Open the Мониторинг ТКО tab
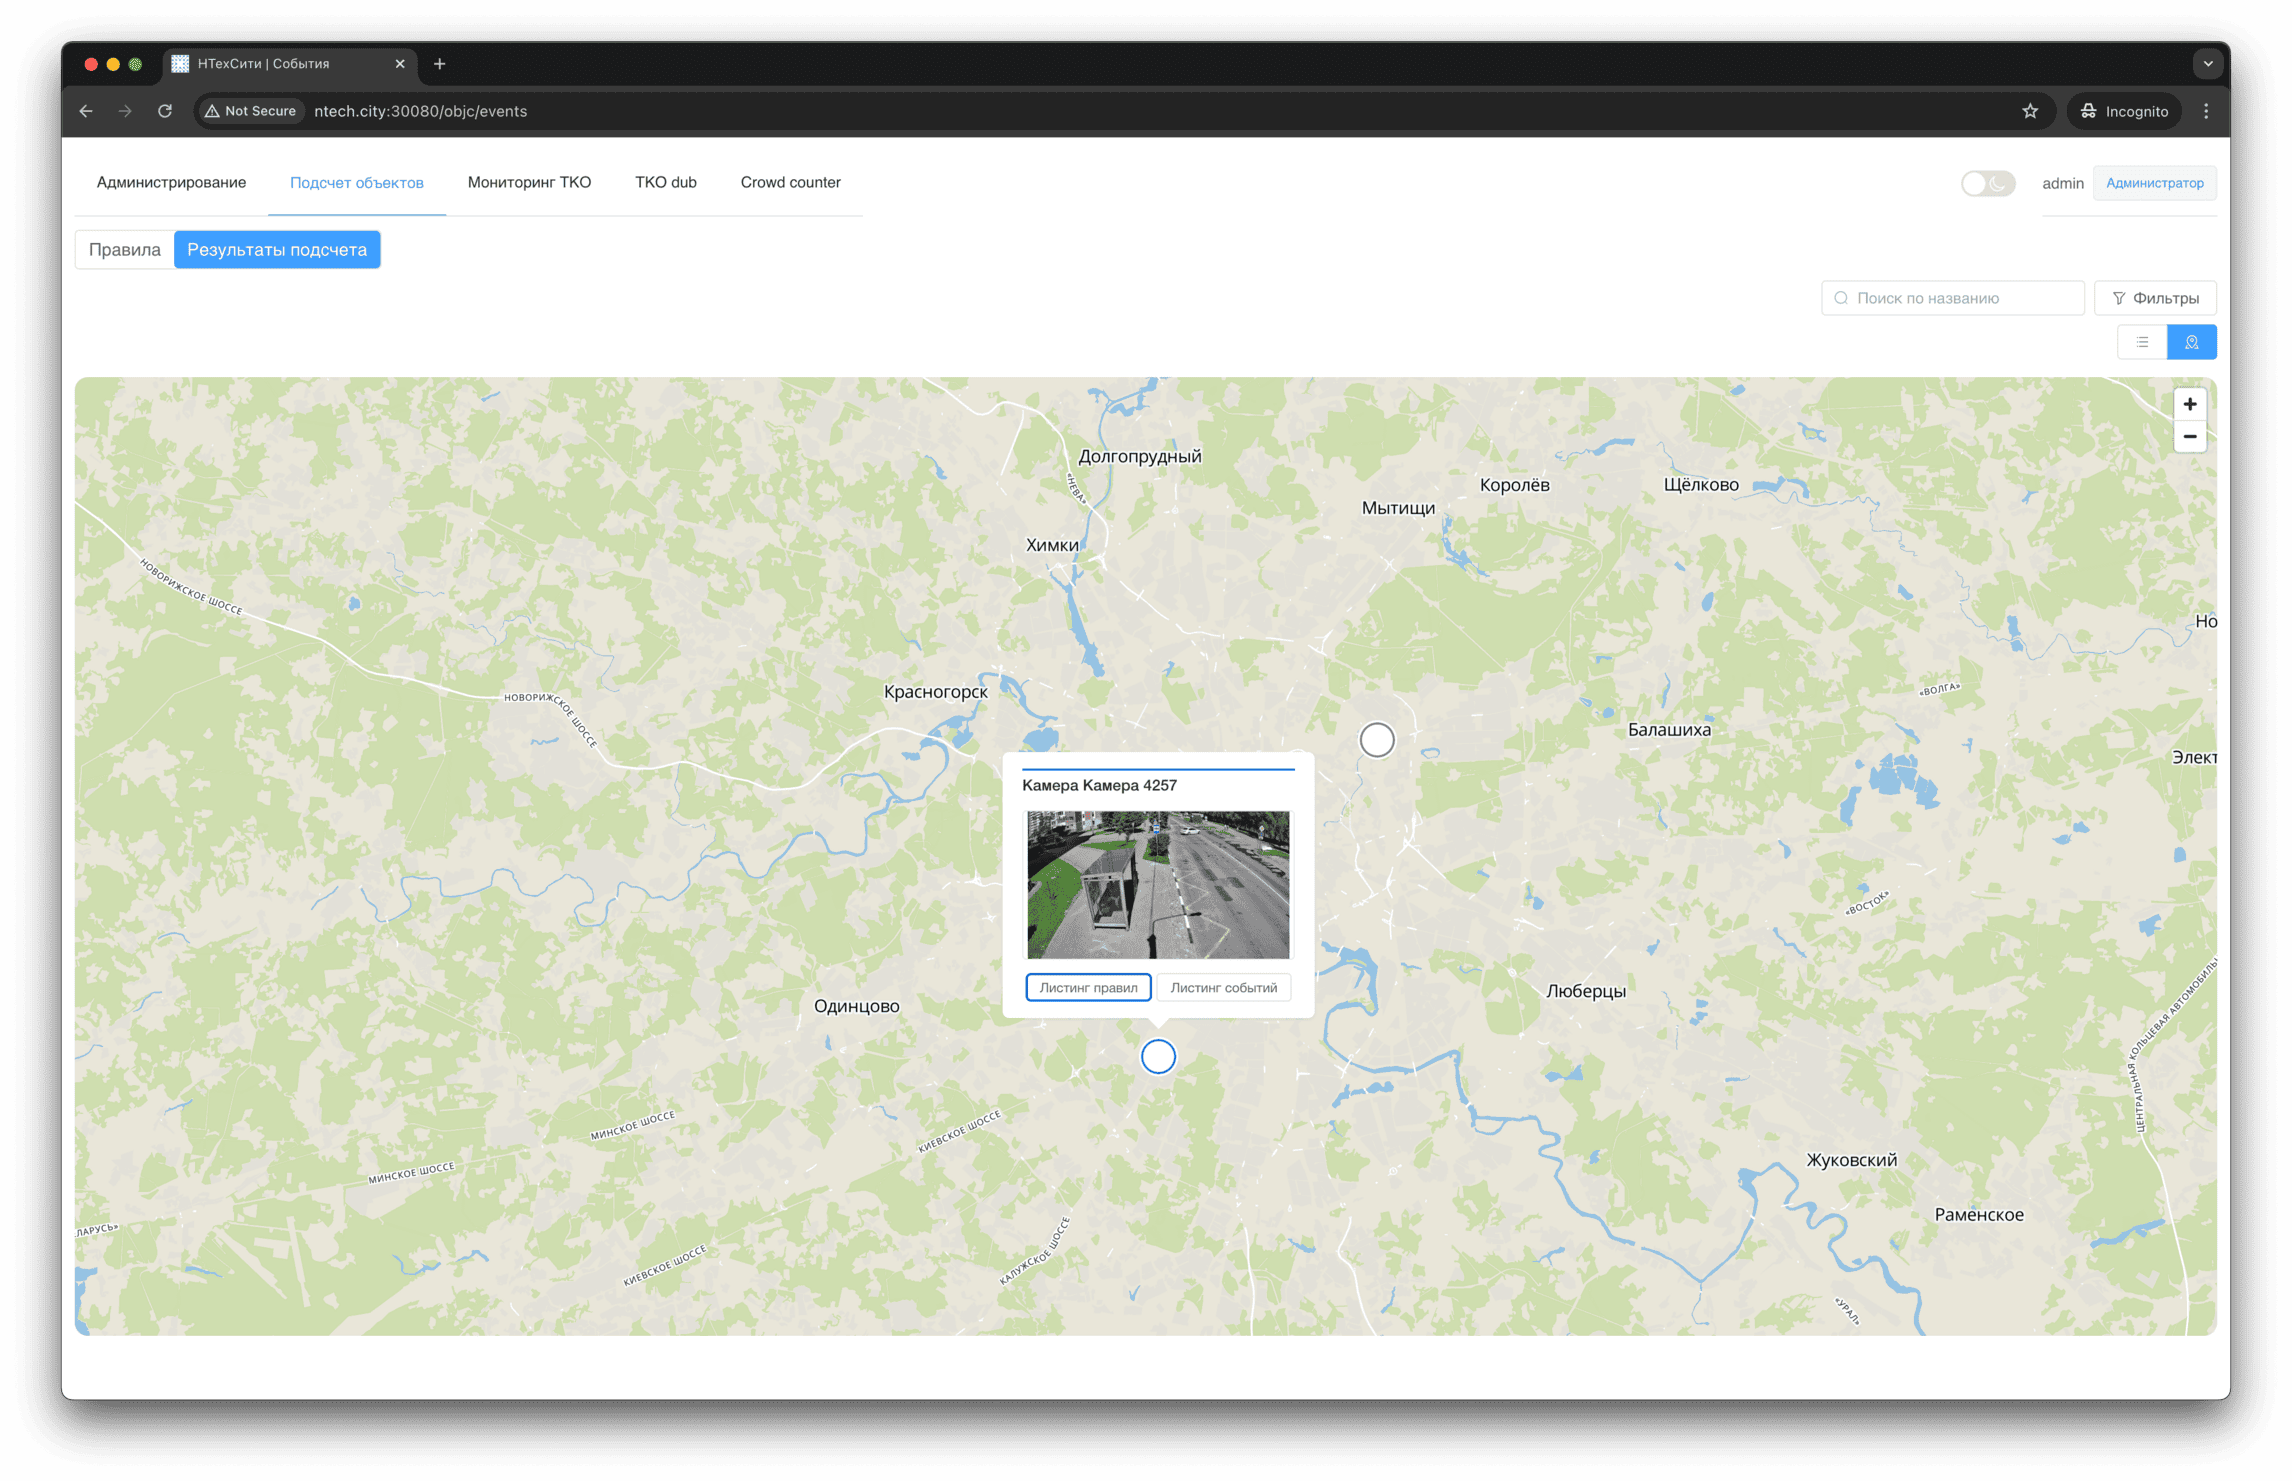 529,182
